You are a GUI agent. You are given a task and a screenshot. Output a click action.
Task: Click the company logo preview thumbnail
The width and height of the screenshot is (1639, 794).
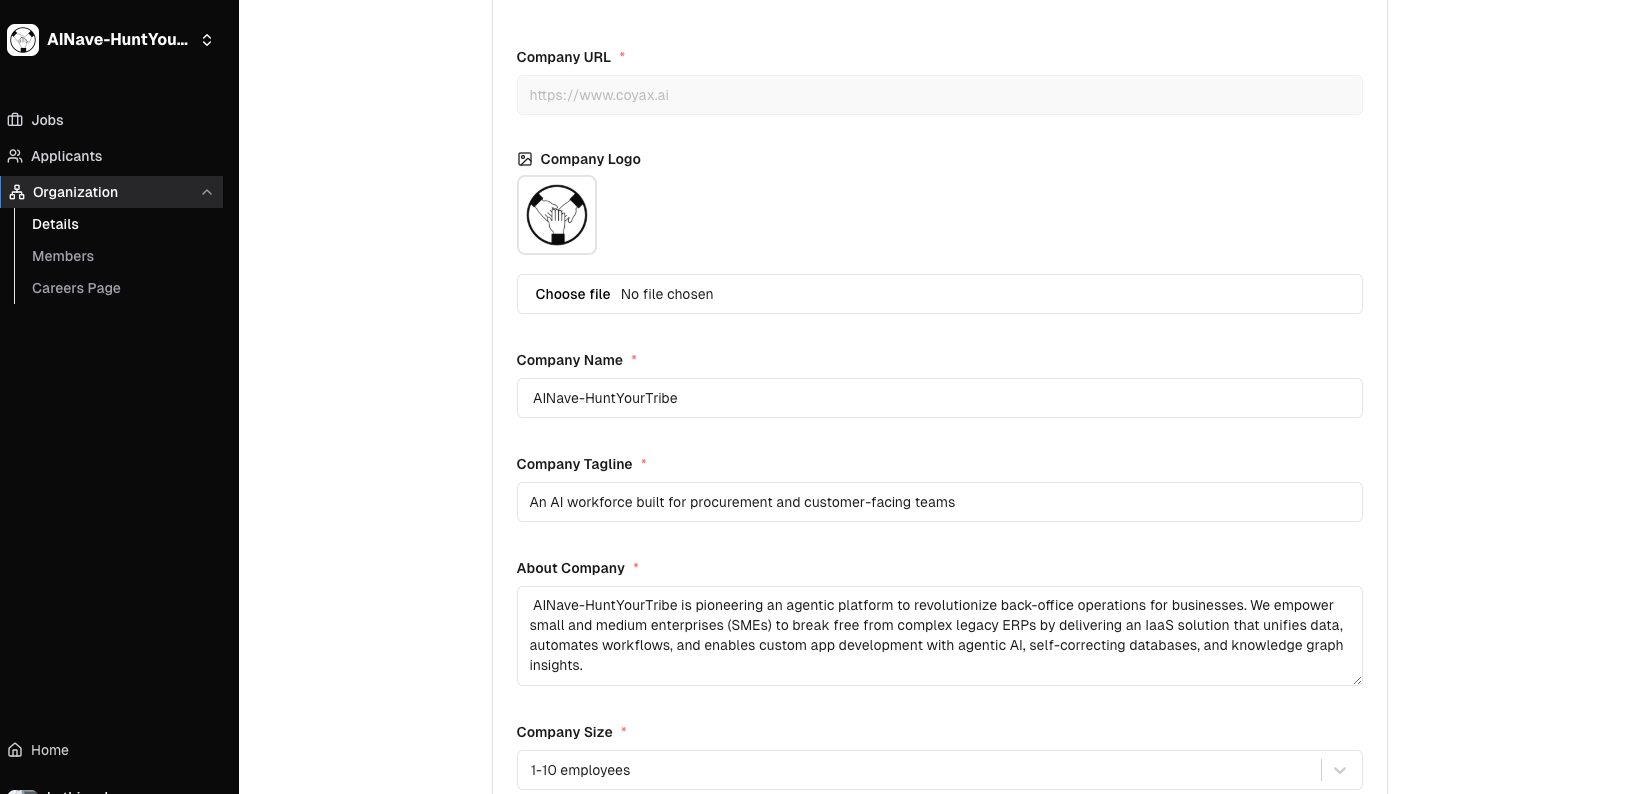[x=557, y=215]
